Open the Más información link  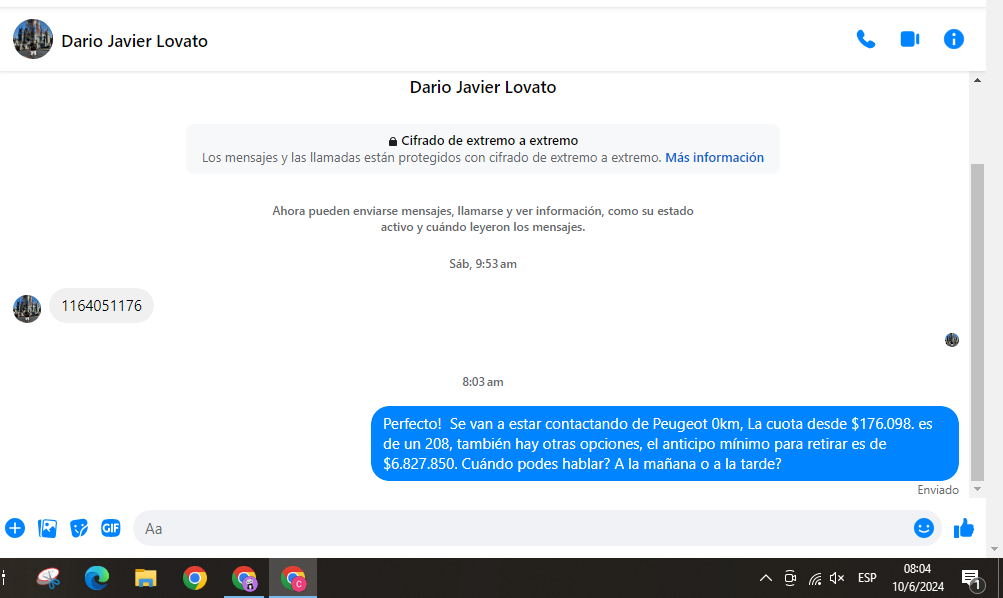pos(714,157)
